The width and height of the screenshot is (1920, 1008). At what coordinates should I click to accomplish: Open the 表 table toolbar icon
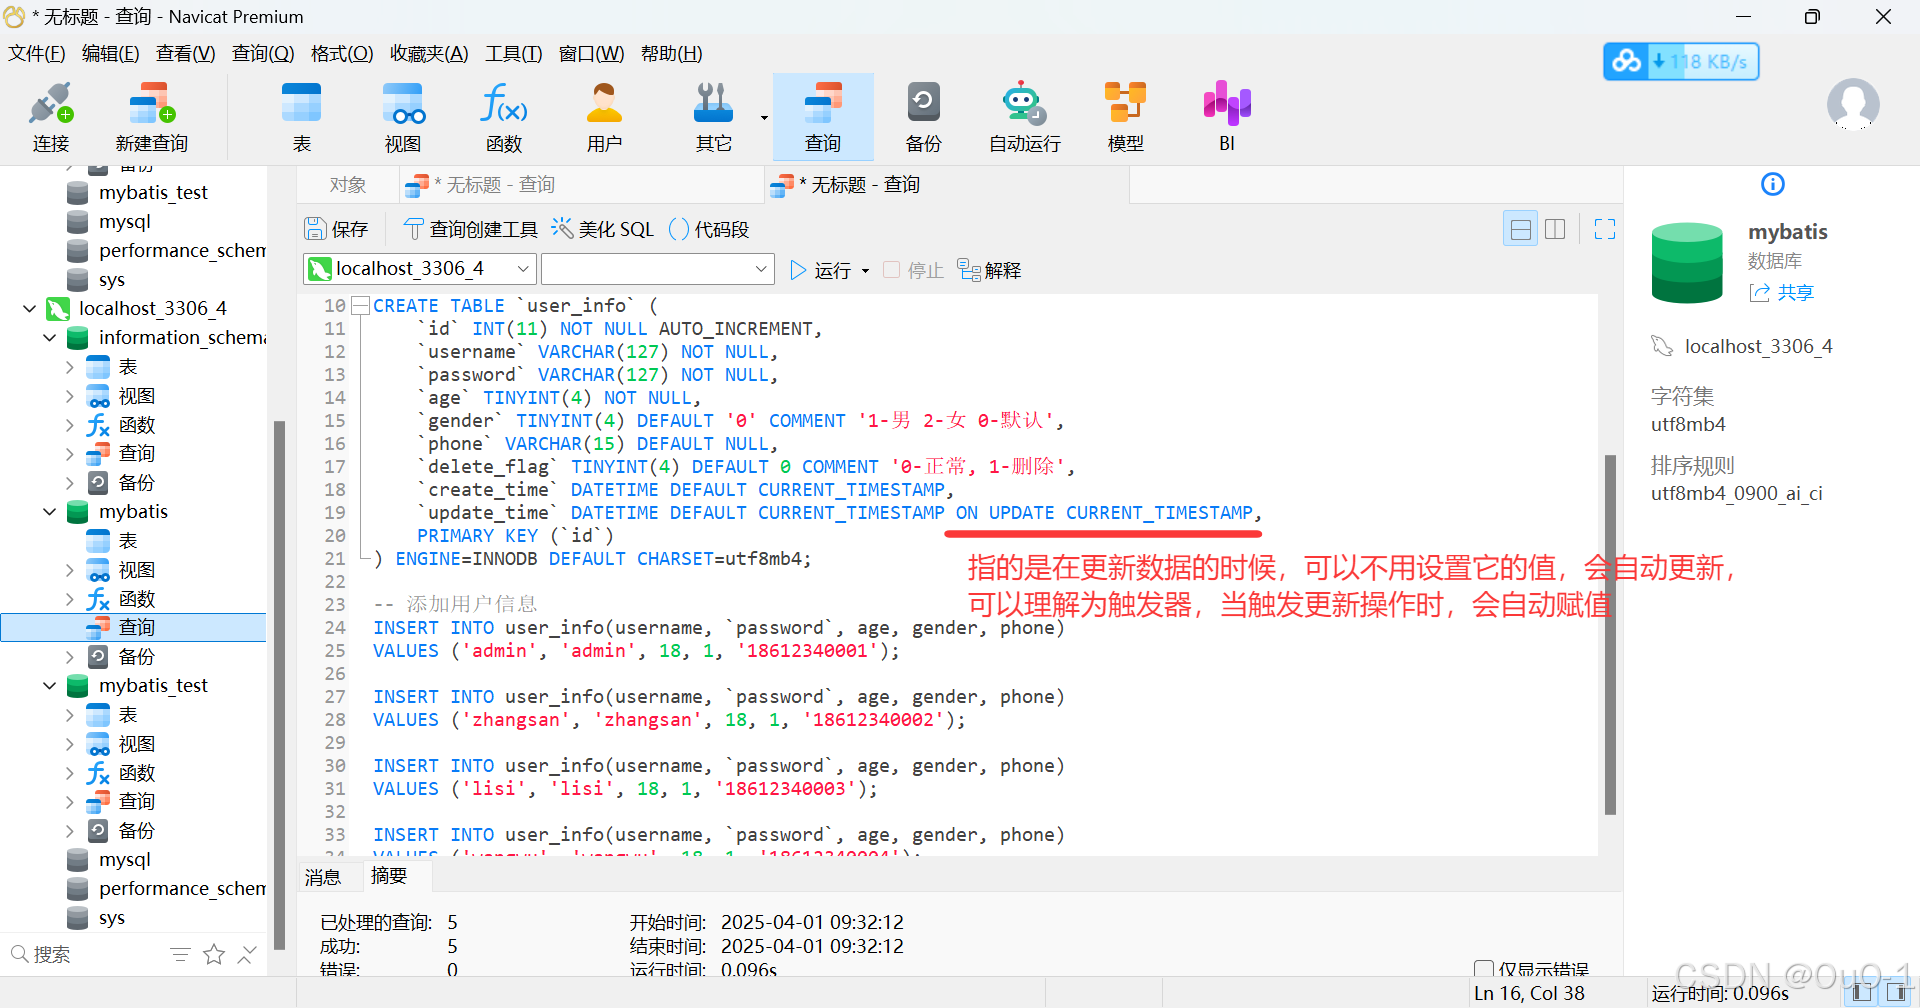coord(301,117)
